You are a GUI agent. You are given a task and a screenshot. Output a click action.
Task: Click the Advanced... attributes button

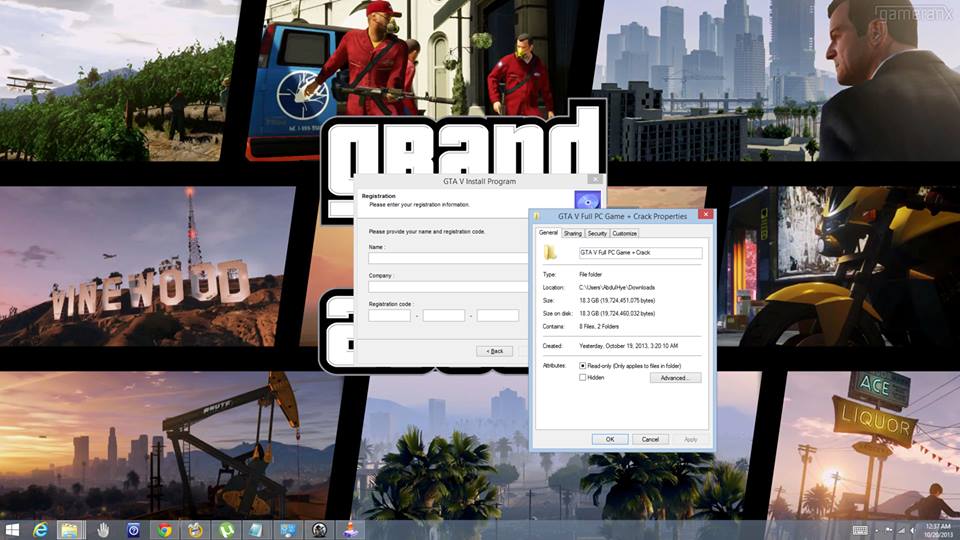pyautogui.click(x=675, y=378)
